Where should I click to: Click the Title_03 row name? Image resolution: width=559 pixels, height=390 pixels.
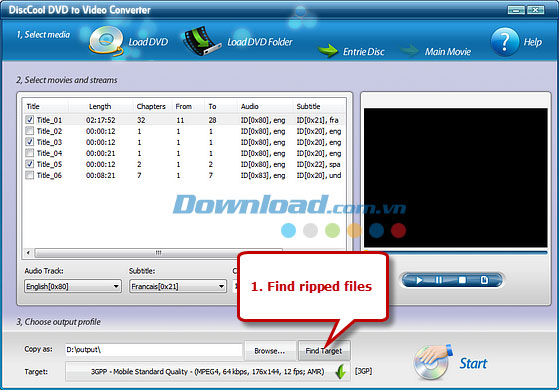tap(49, 142)
